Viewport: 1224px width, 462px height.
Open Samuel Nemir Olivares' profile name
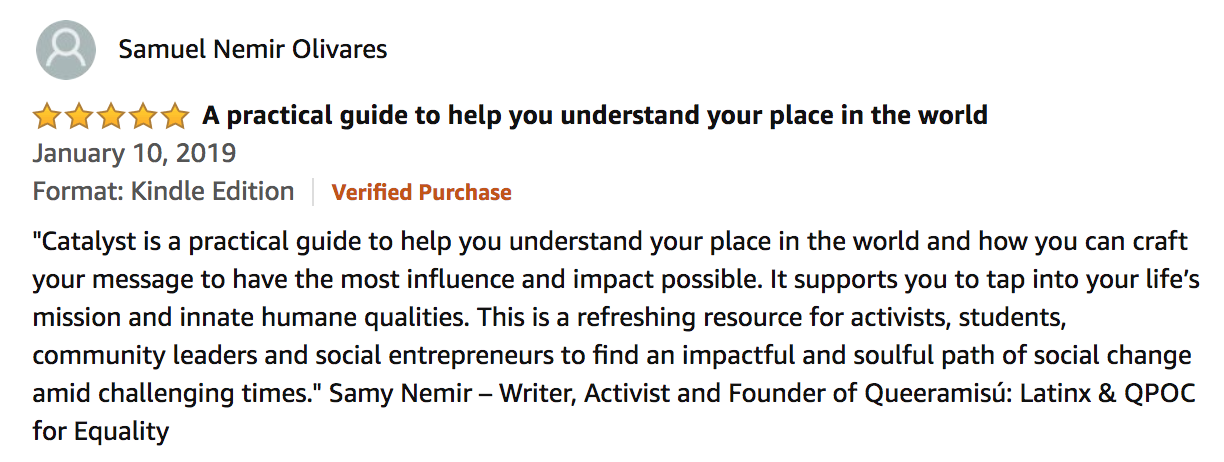tap(252, 49)
